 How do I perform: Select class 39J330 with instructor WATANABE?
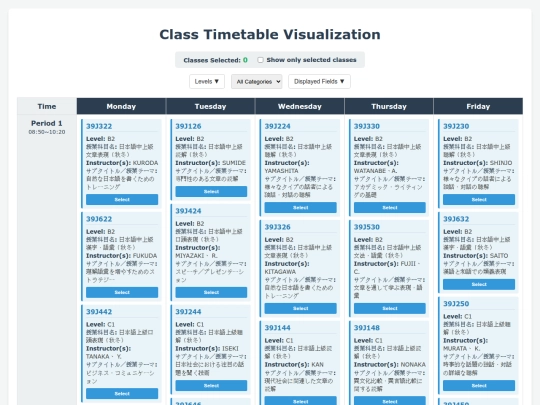pos(390,208)
